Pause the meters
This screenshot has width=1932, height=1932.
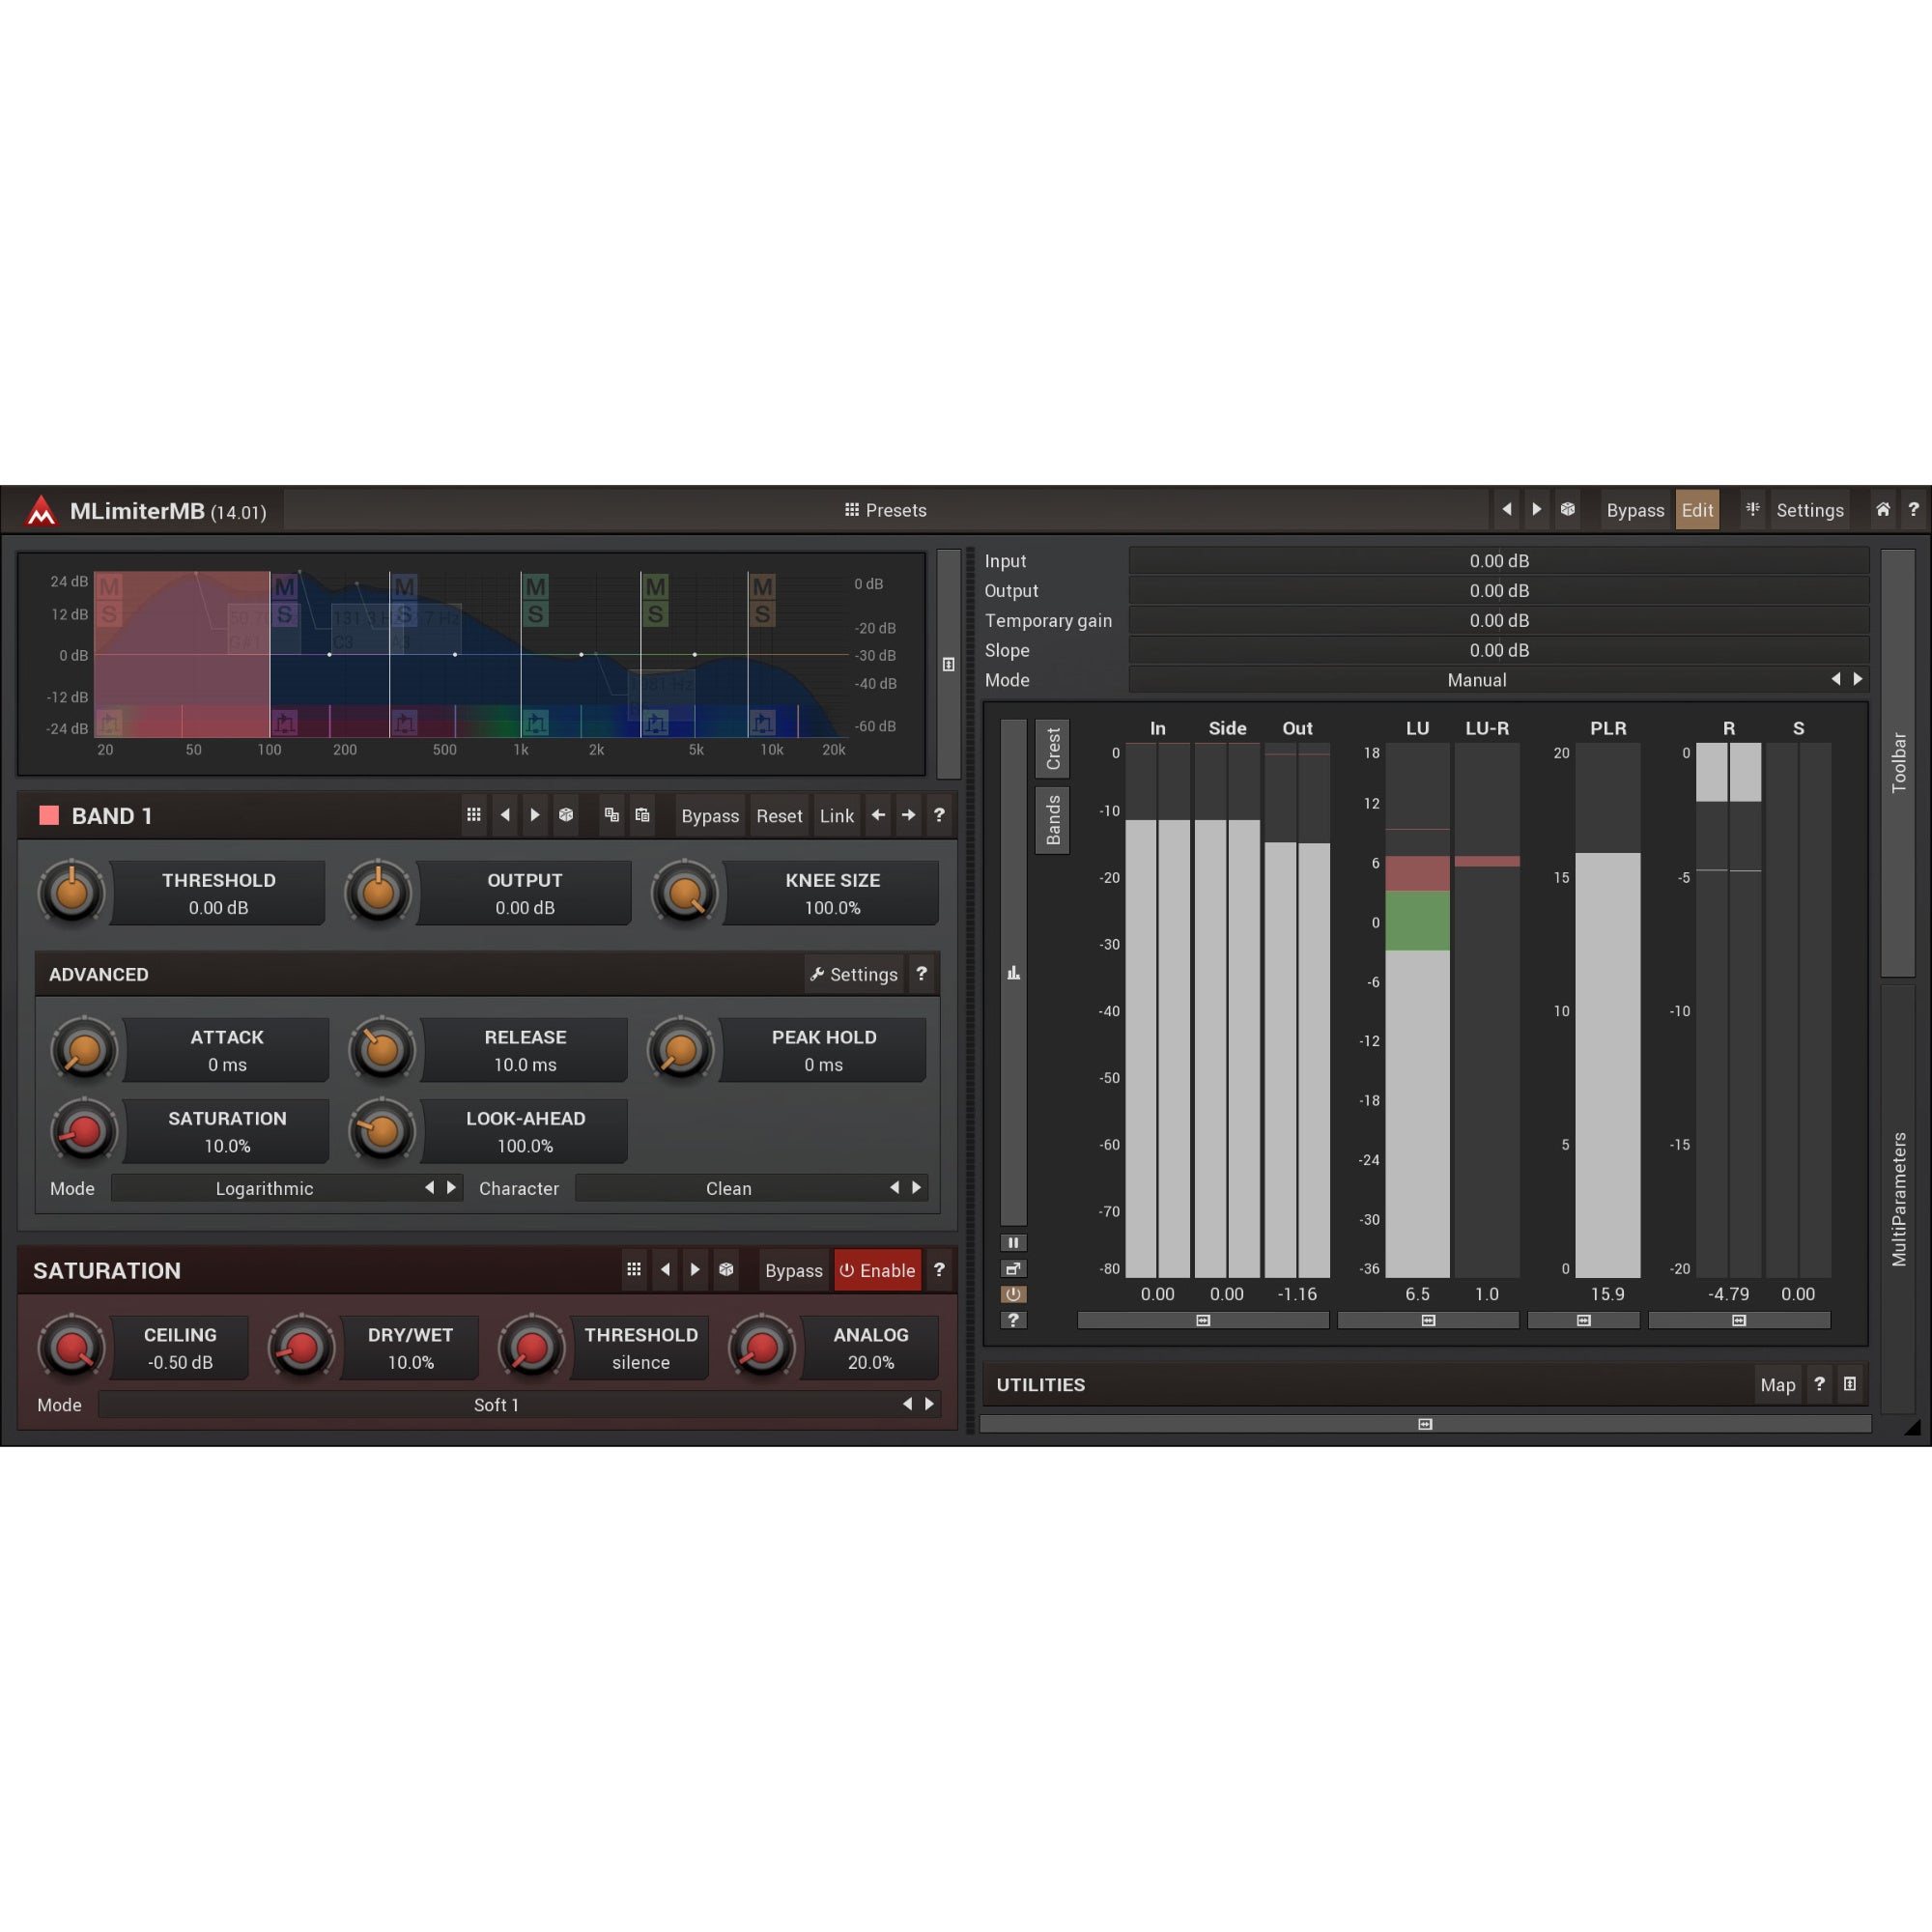pyautogui.click(x=1013, y=1243)
